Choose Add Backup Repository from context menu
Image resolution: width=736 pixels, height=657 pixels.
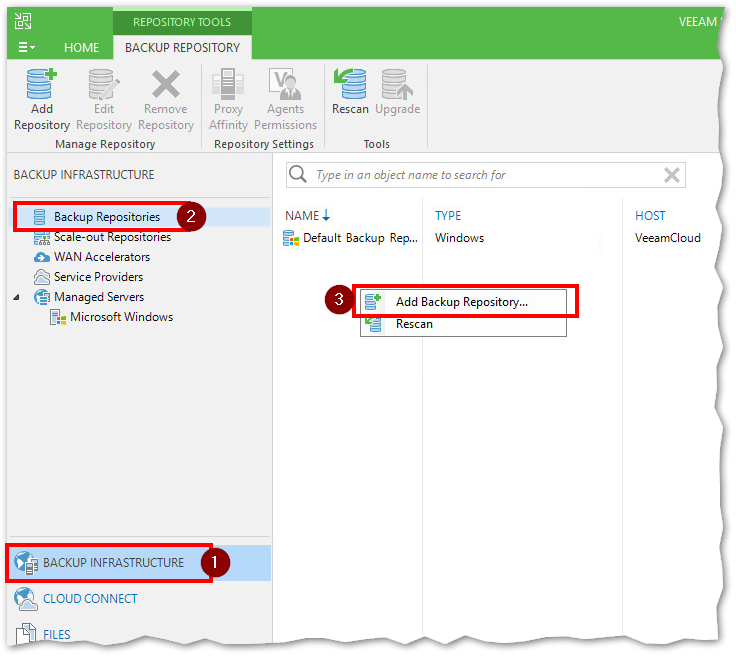tap(461, 301)
